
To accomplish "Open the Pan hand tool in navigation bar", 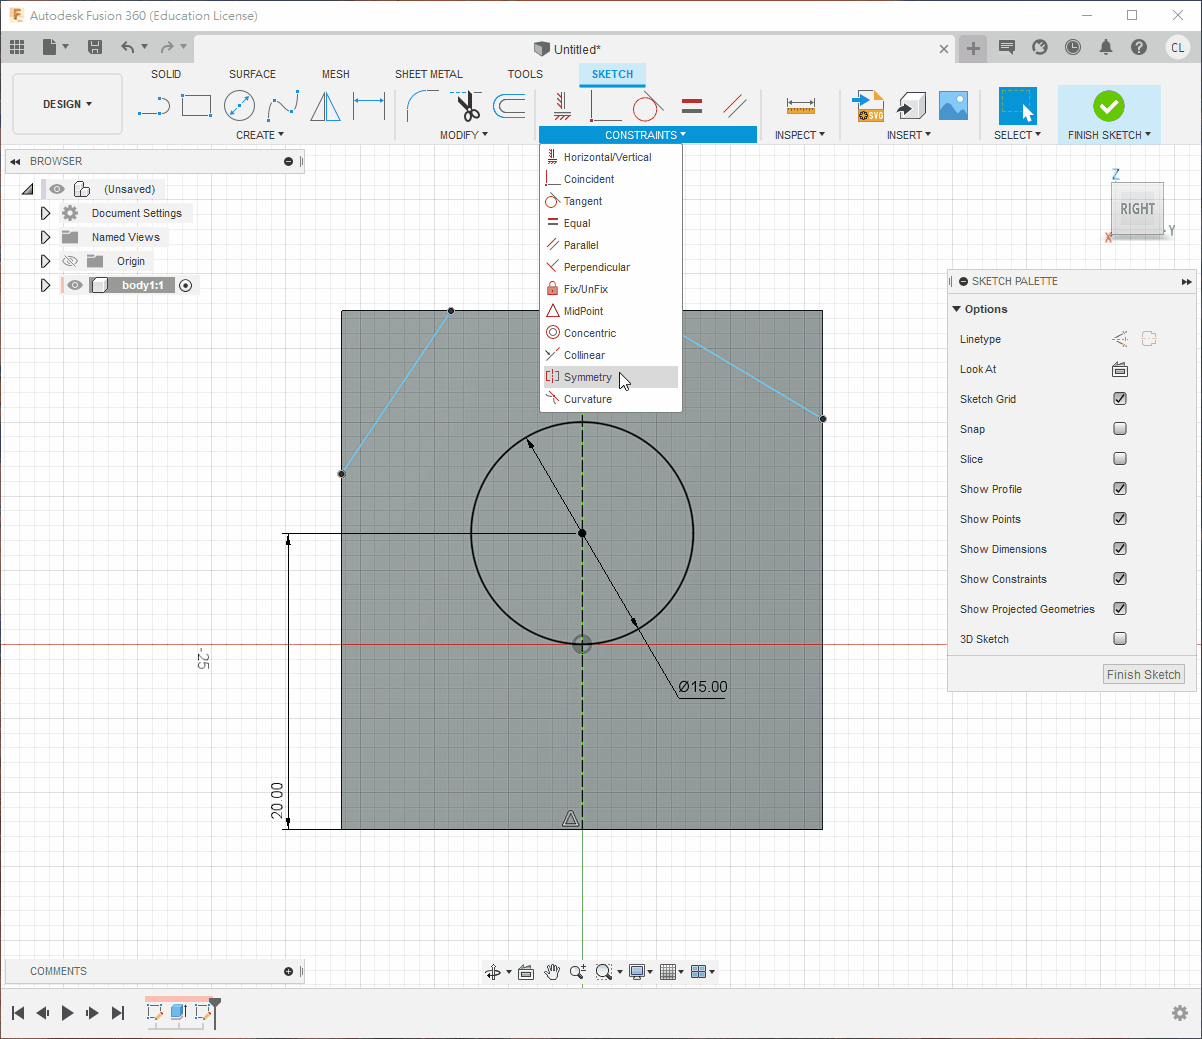I will pyautogui.click(x=552, y=972).
